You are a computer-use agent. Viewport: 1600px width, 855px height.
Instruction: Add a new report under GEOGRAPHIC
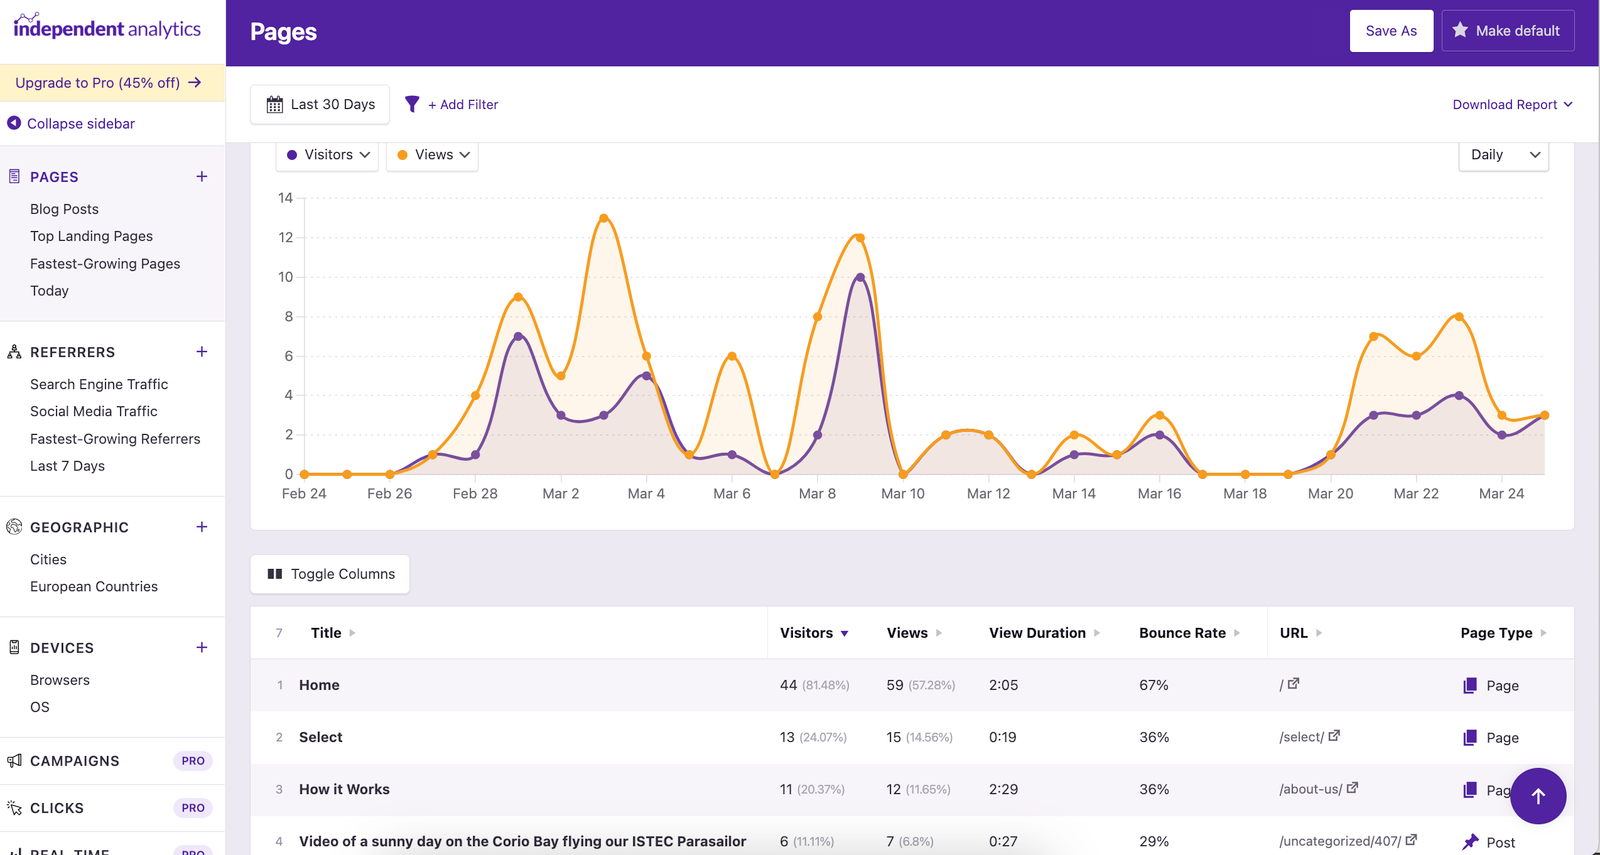(x=202, y=527)
